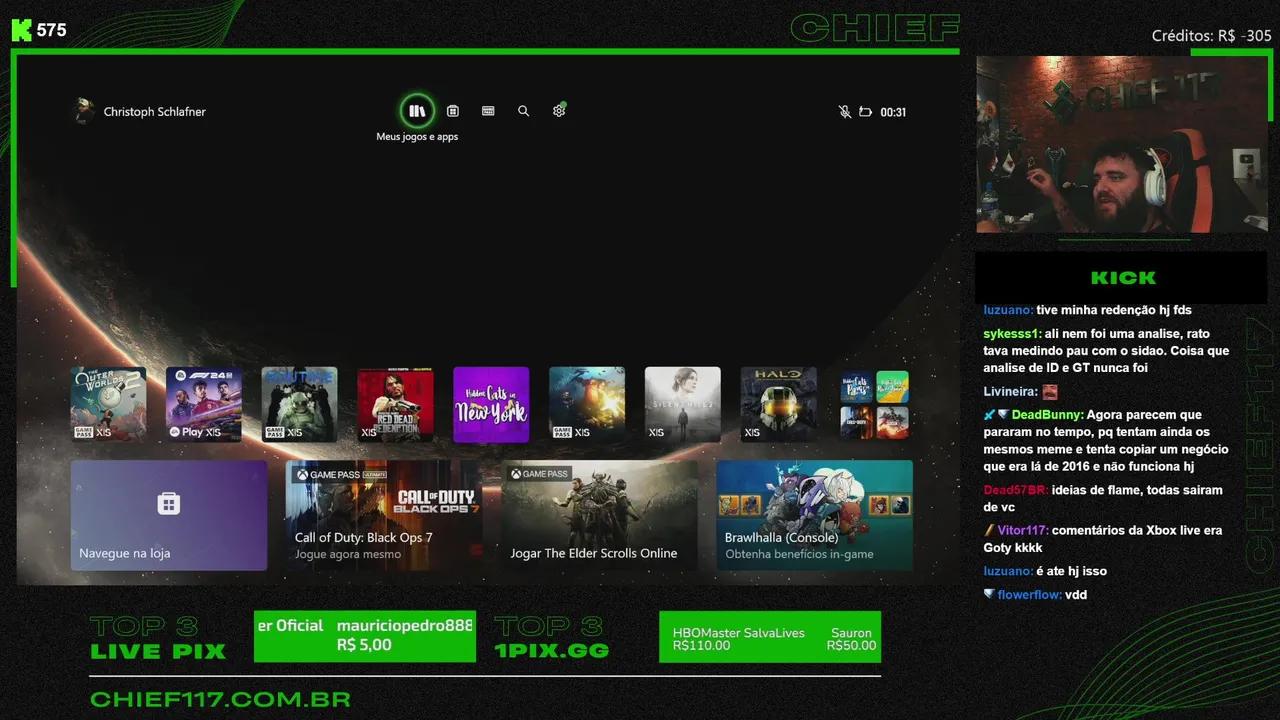Open the Microsoft Store icon in top navigation
The height and width of the screenshot is (720, 1280).
[453, 111]
